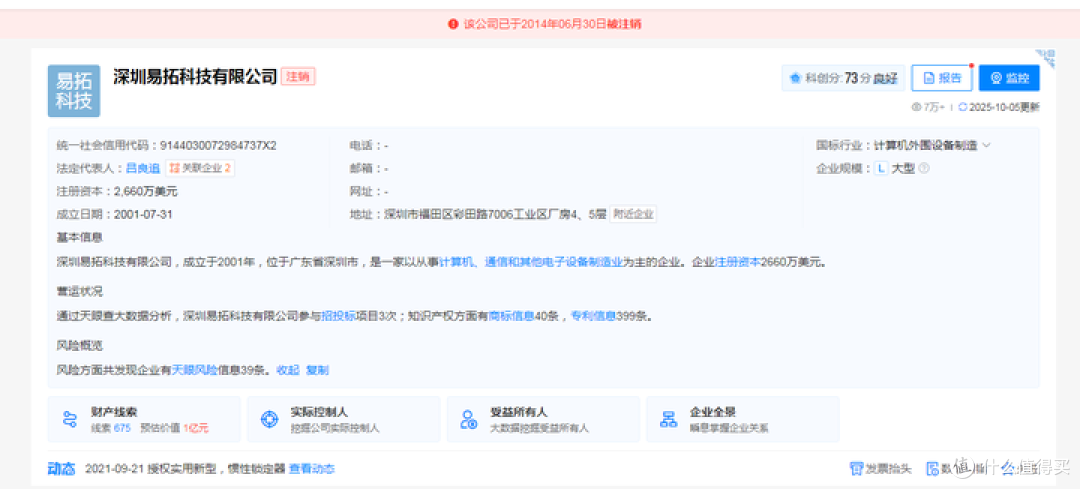This screenshot has width=1080, height=489.
Task: Open the 财产线索 card
Action: (x=144, y=419)
